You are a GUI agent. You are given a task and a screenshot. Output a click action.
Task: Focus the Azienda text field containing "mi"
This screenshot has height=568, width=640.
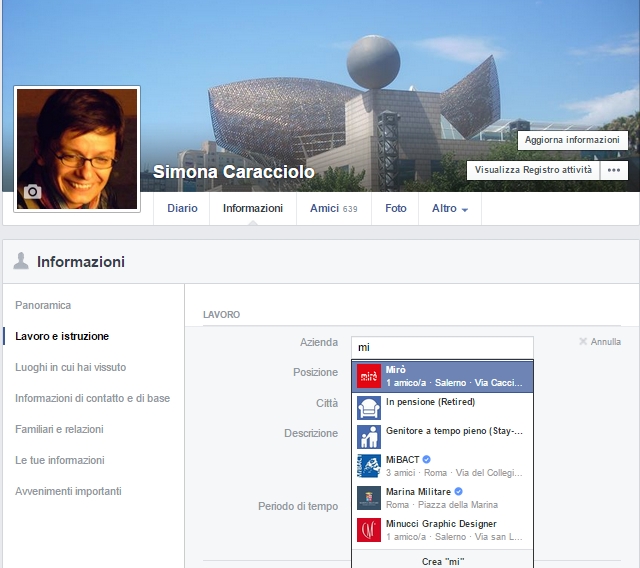click(x=442, y=347)
